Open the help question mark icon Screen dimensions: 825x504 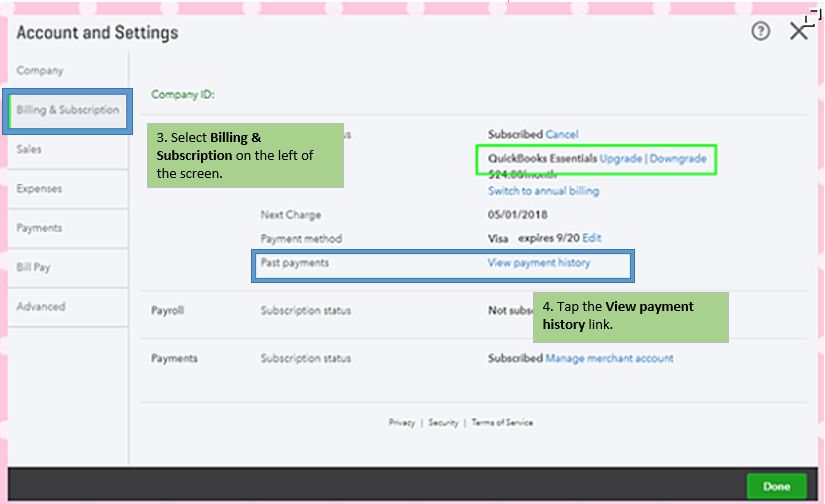tap(761, 32)
